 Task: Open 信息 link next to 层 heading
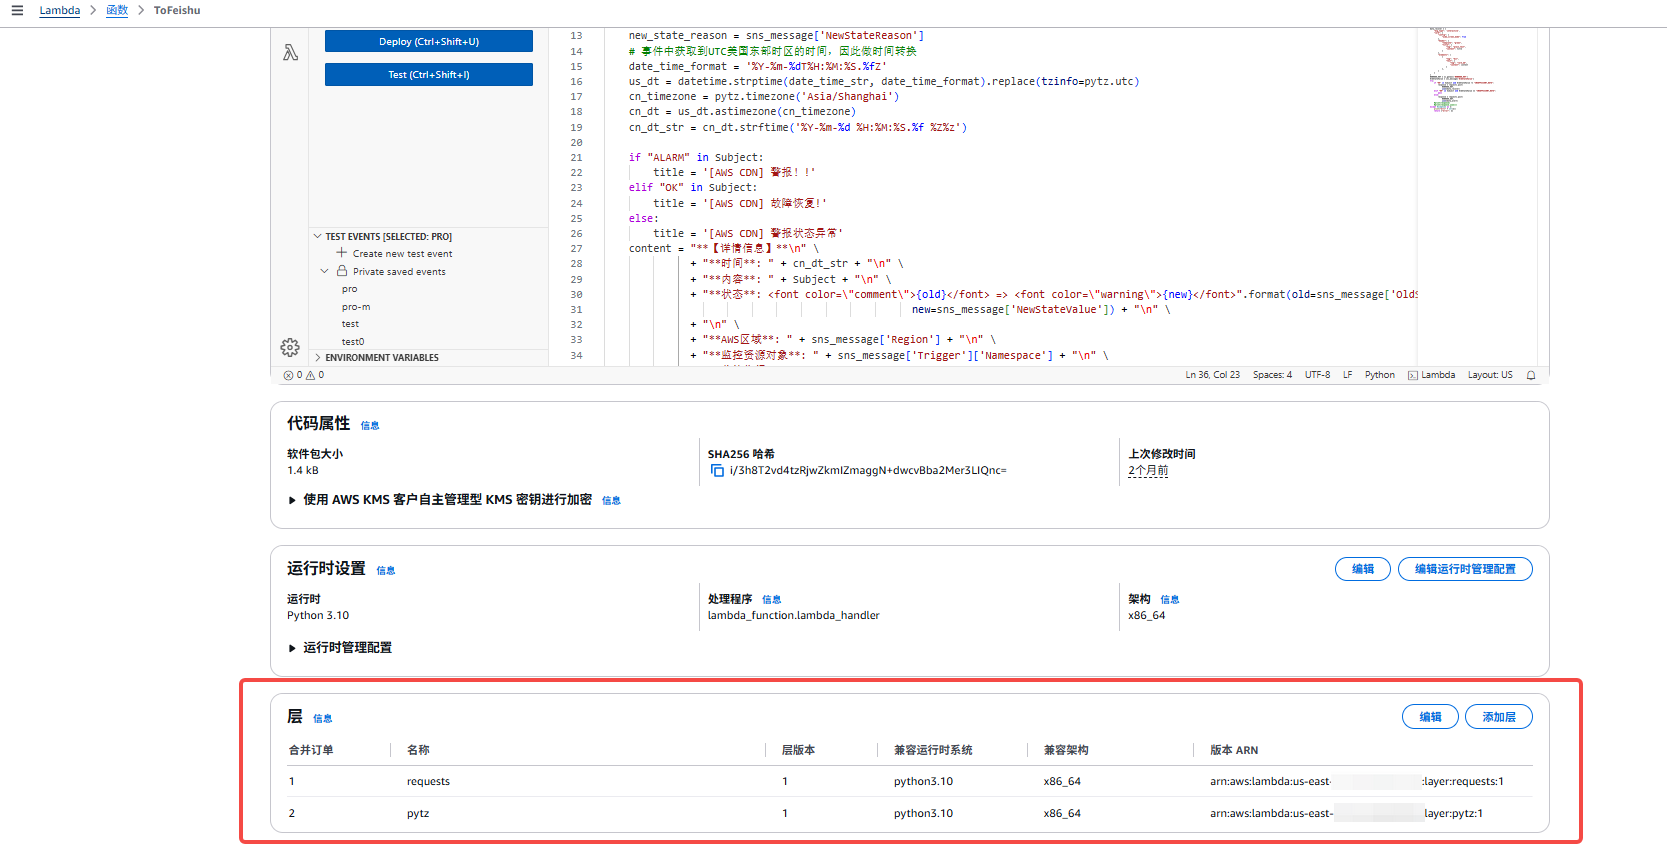(322, 719)
